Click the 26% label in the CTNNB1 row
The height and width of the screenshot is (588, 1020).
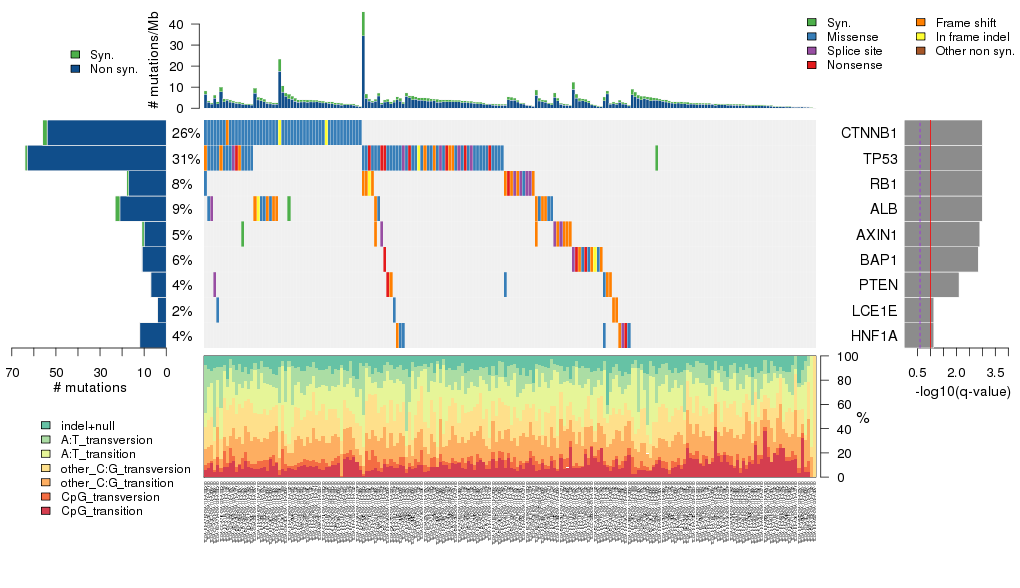pos(186,133)
